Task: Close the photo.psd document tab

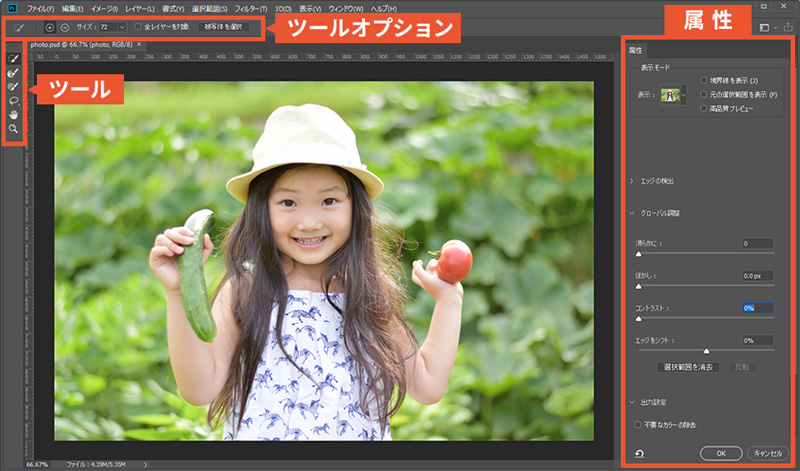Action: coord(139,45)
